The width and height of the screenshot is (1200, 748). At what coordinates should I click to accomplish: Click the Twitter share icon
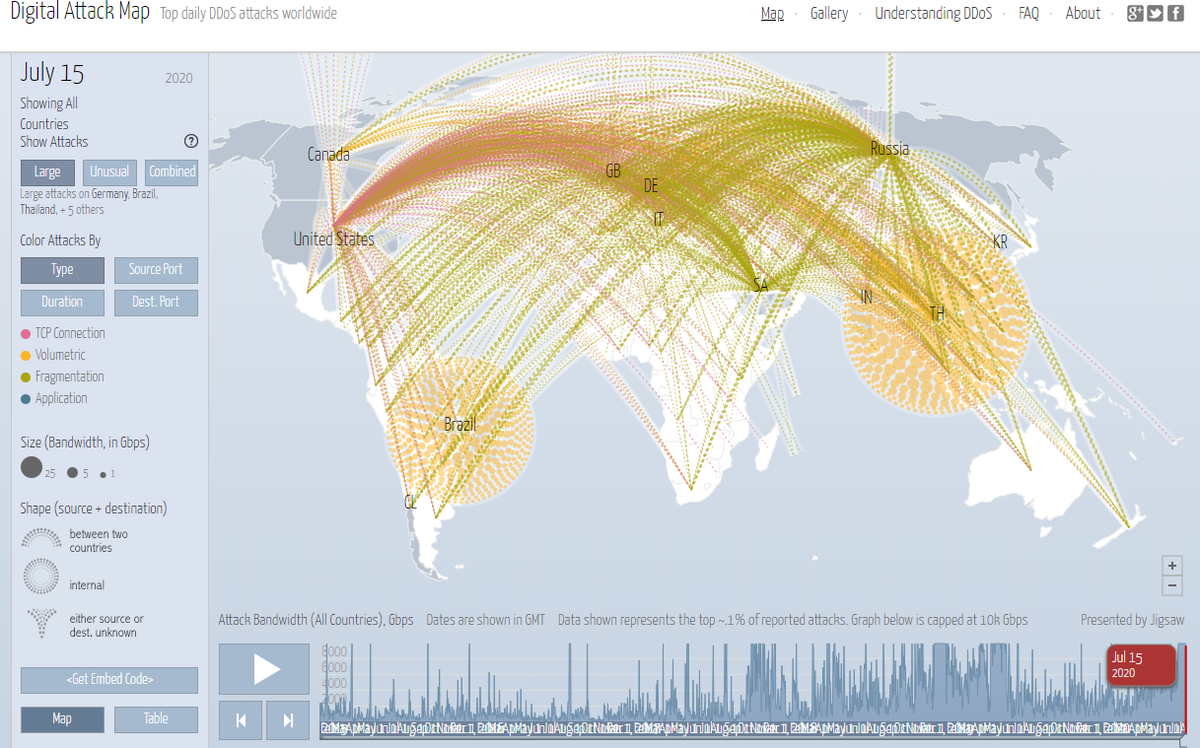(1155, 13)
